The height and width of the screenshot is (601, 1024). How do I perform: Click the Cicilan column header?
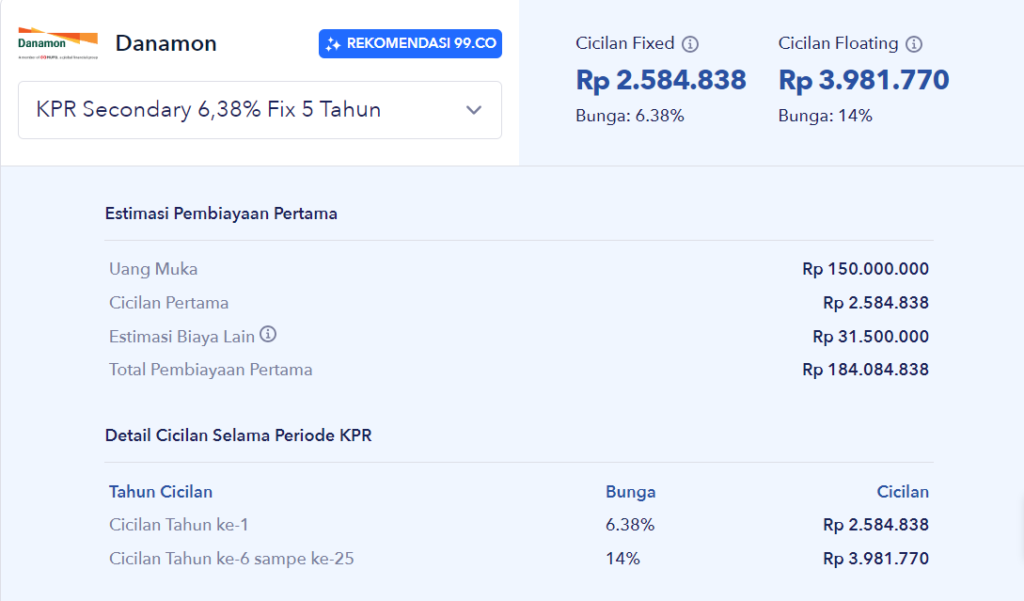pyautogui.click(x=902, y=491)
